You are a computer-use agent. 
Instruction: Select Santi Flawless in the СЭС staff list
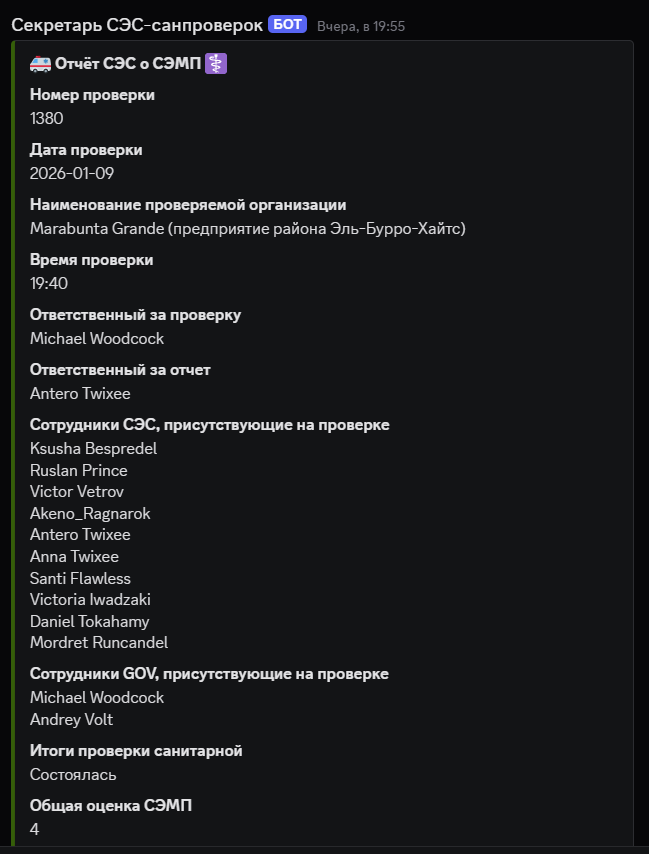coord(80,578)
